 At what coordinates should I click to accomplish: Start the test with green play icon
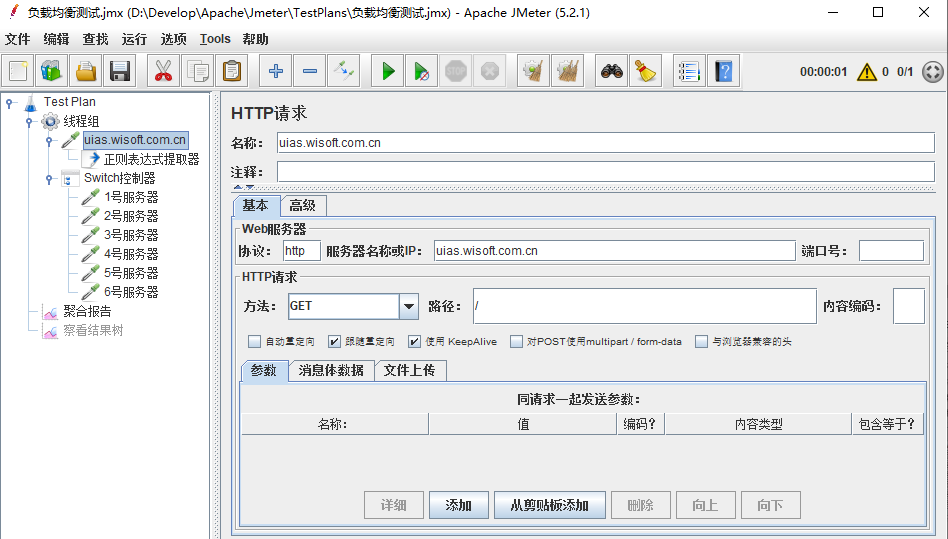click(x=388, y=71)
